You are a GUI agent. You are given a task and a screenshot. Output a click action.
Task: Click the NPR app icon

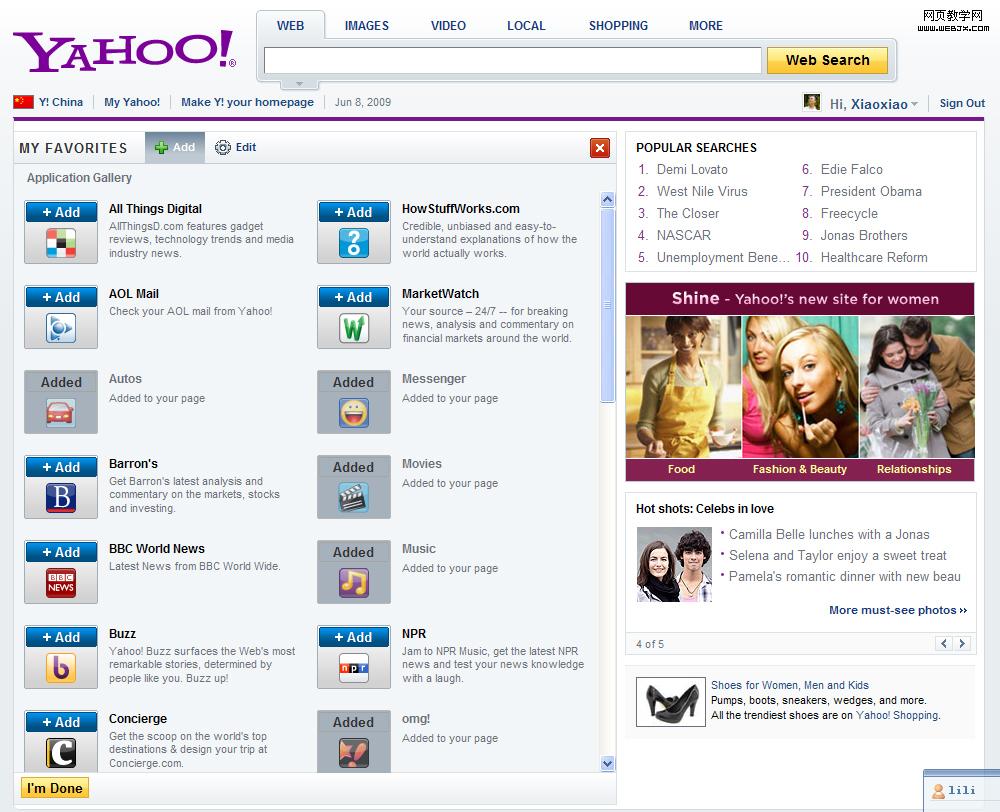[354, 668]
